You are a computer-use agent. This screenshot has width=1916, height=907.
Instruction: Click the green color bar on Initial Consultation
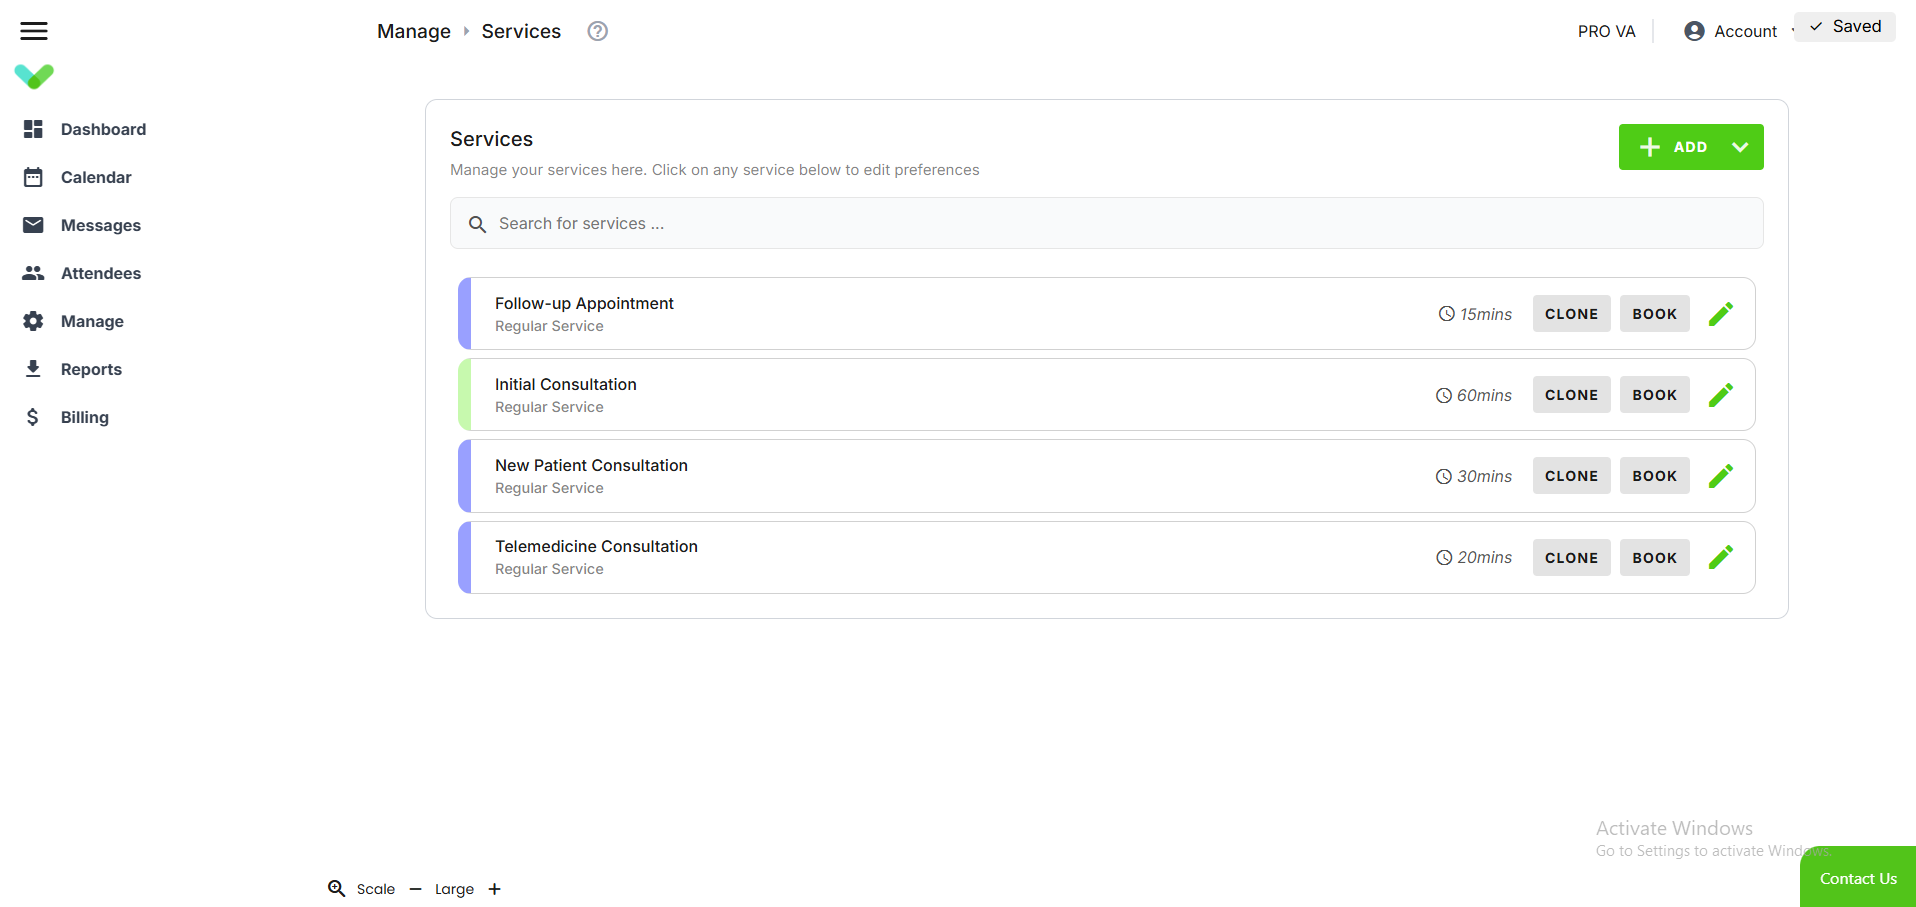point(464,395)
